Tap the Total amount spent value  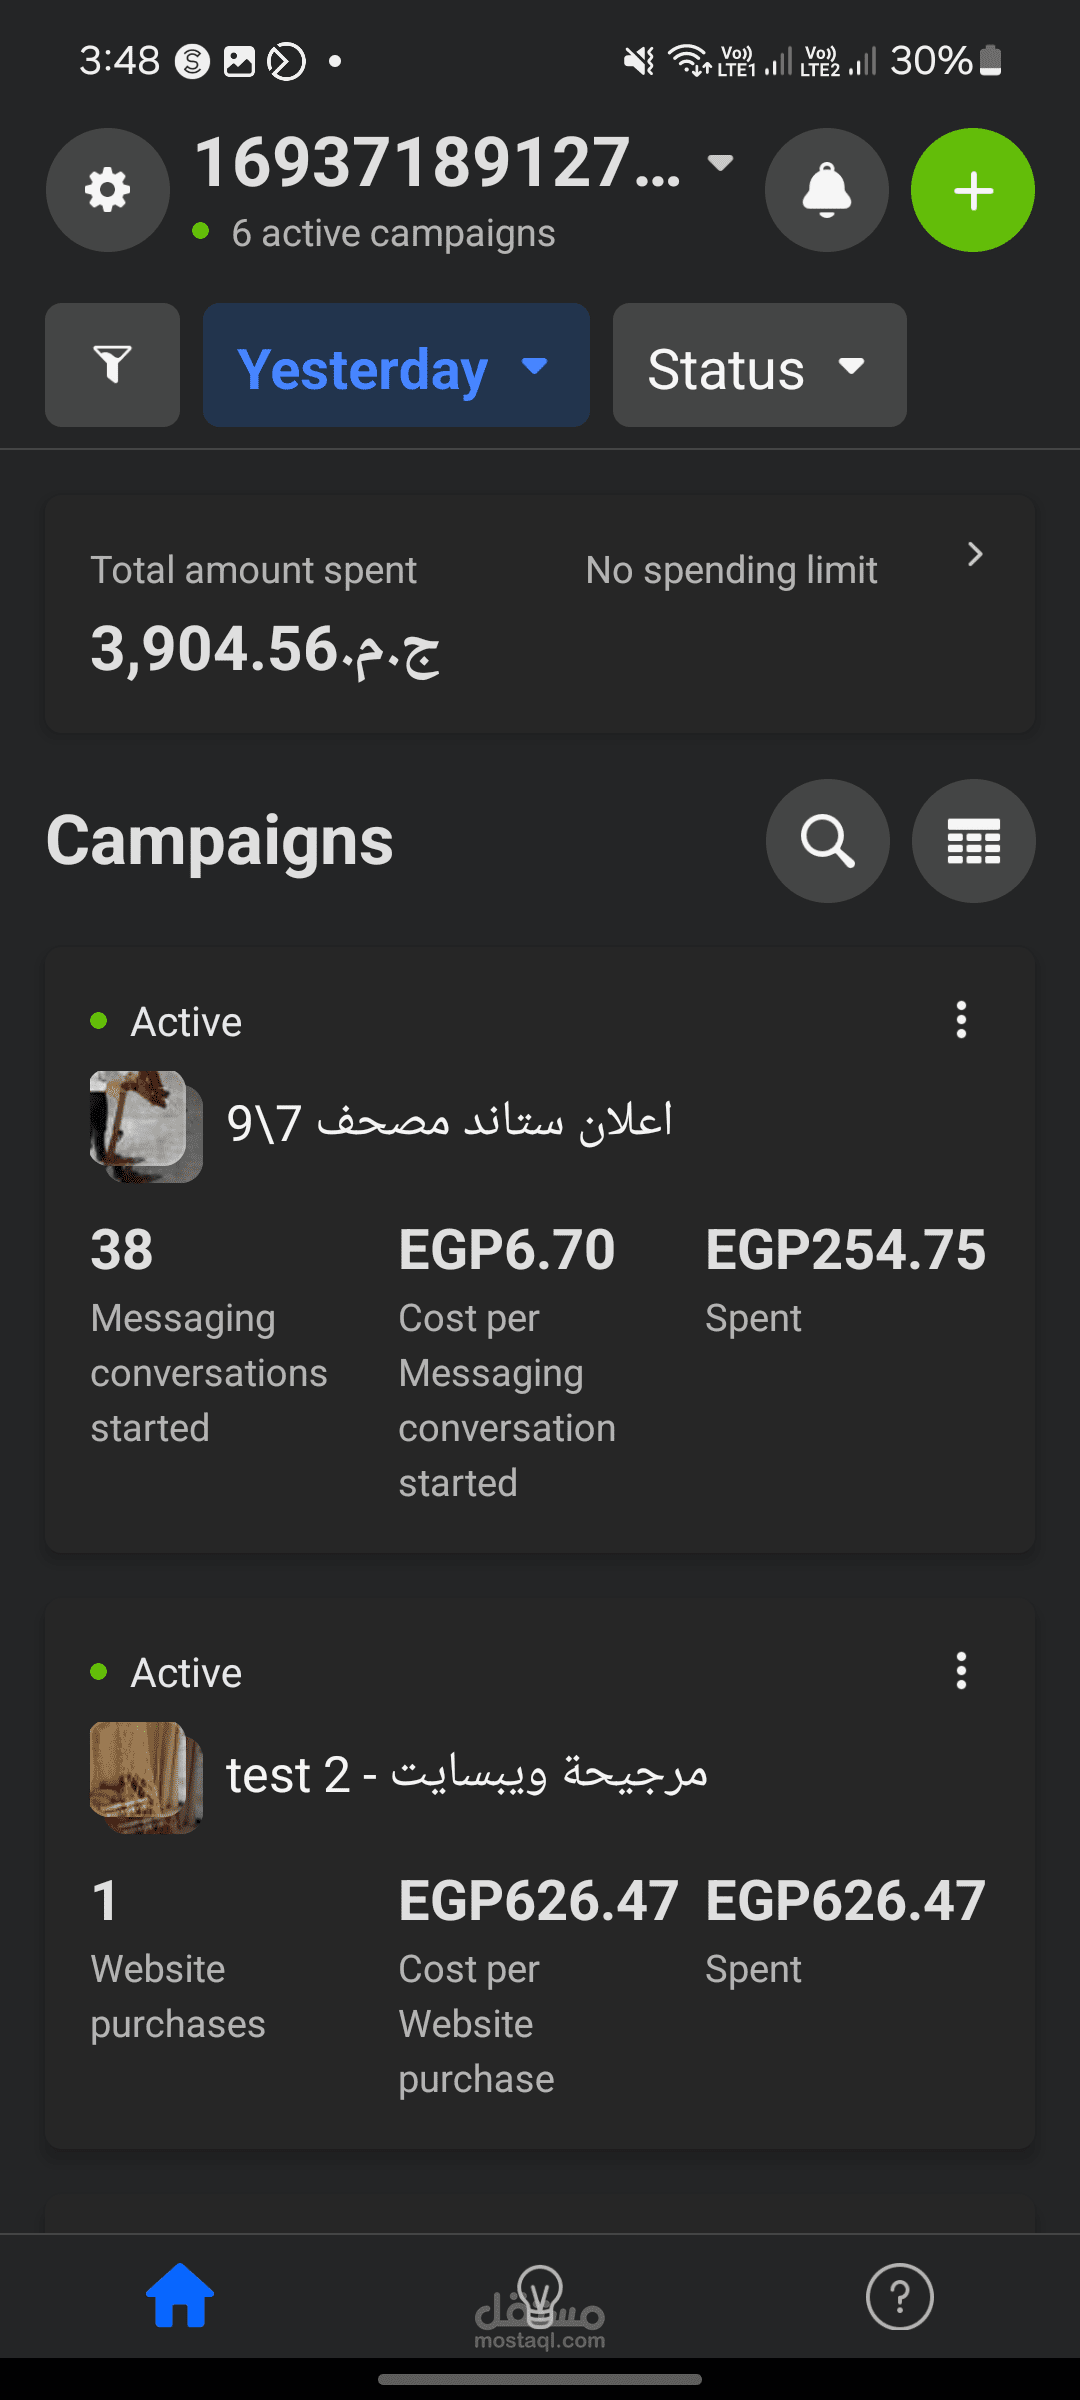(x=265, y=649)
